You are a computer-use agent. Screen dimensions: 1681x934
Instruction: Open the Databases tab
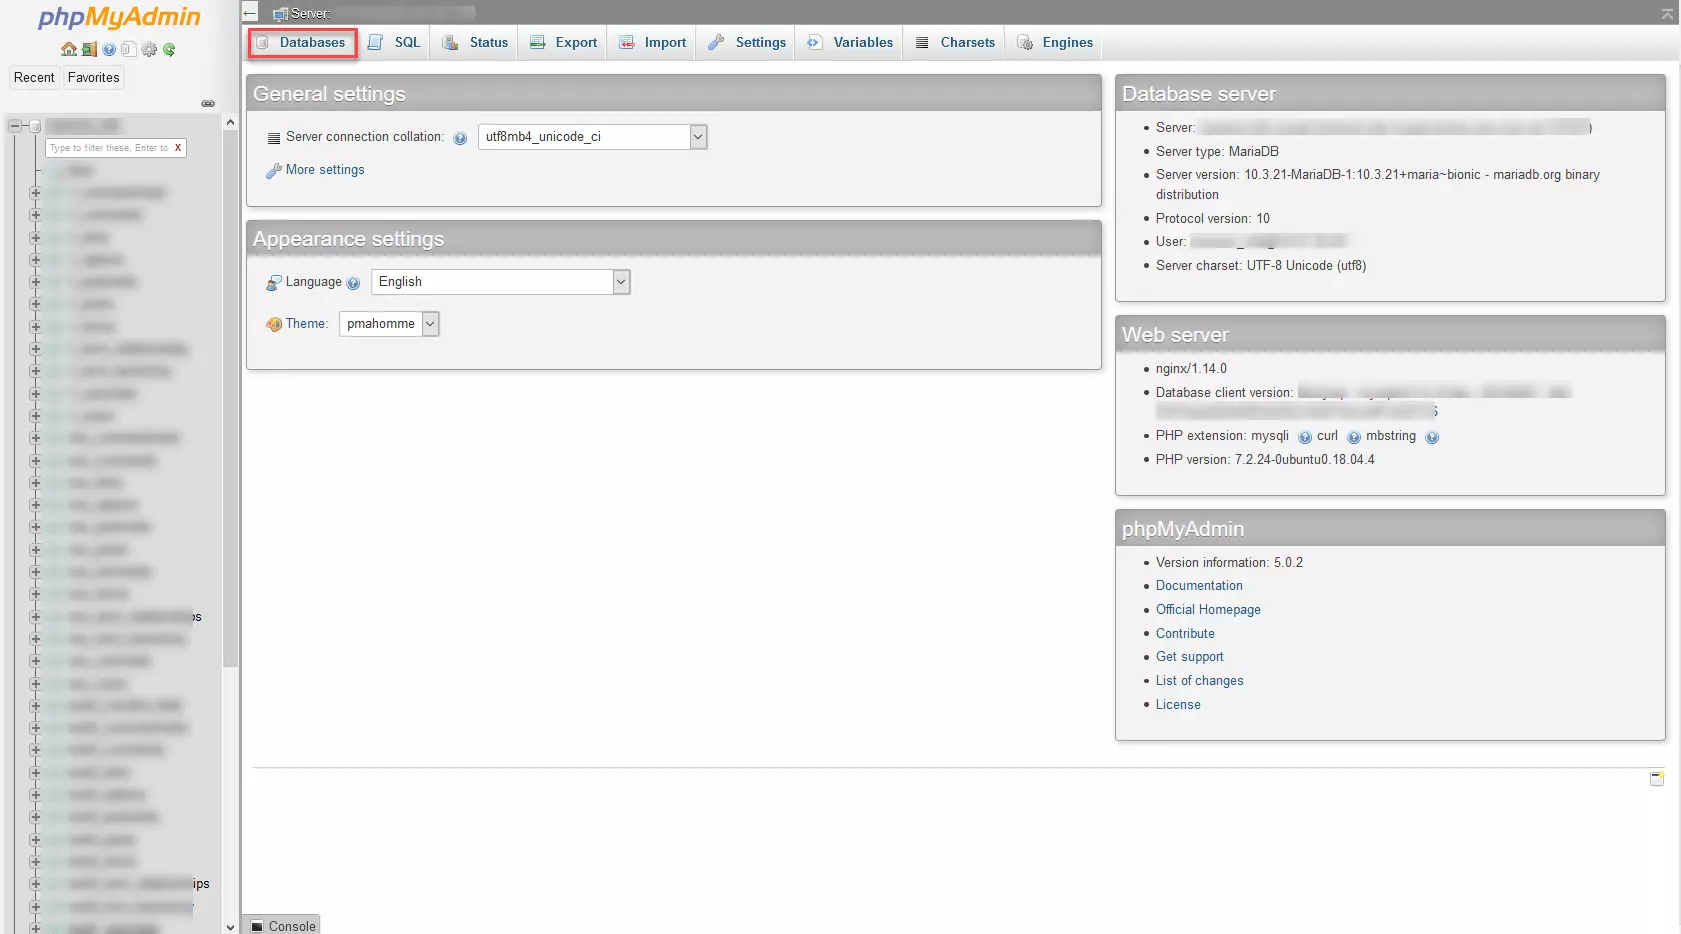[x=302, y=43]
